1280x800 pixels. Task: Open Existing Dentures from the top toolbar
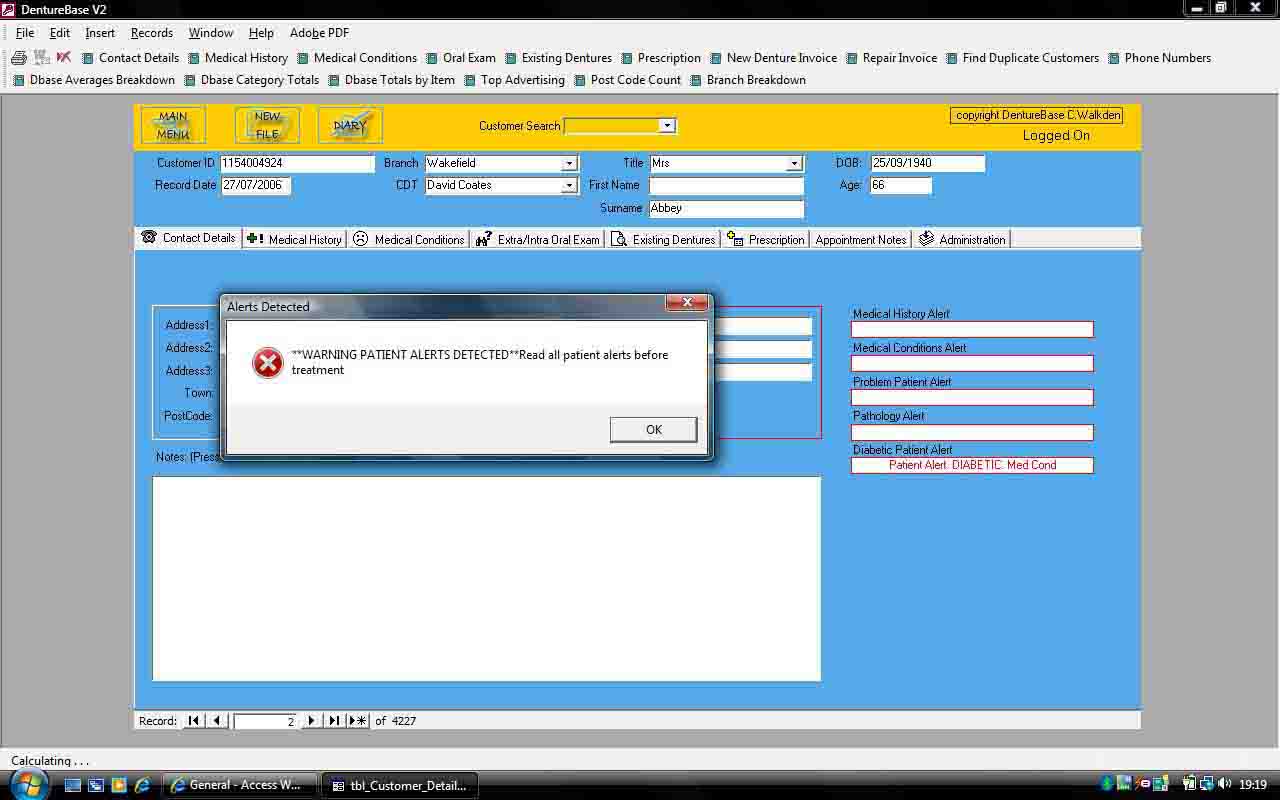pyautogui.click(x=559, y=58)
